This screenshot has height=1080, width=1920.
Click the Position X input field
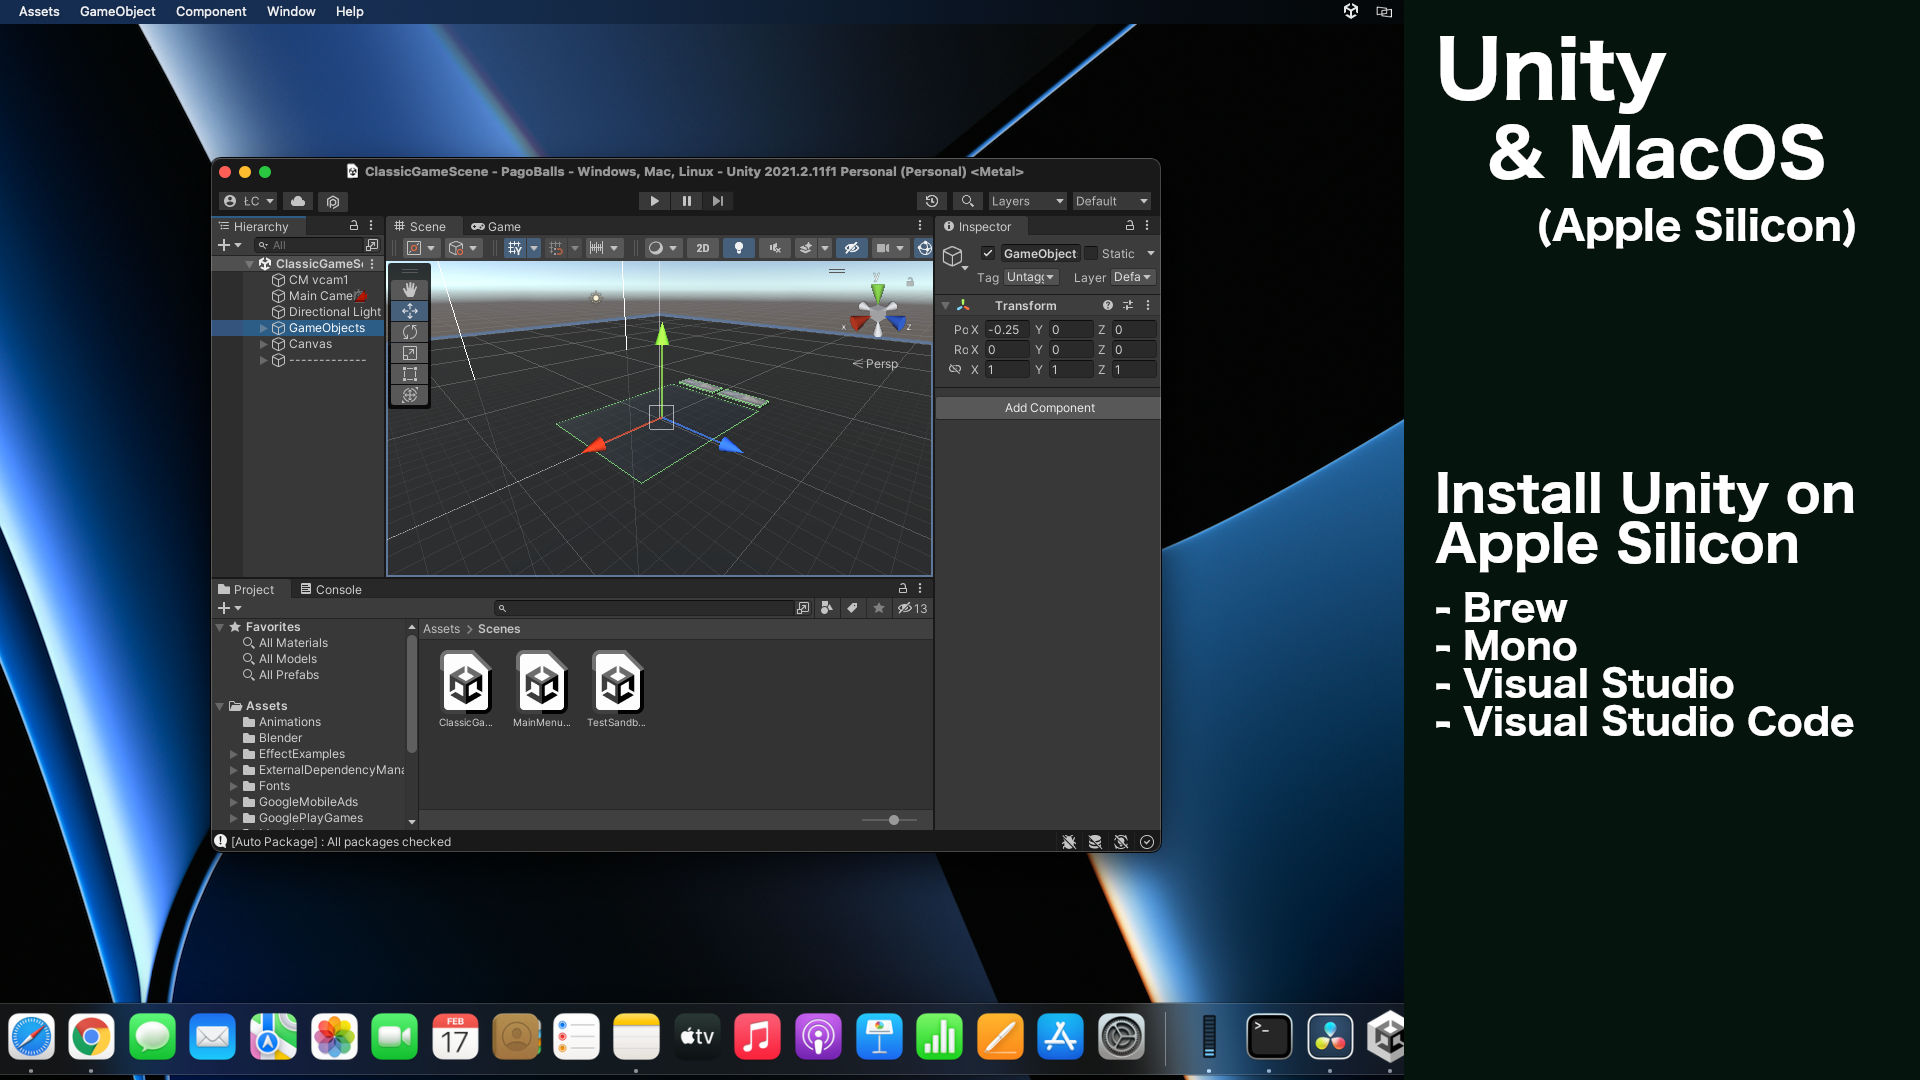pyautogui.click(x=1007, y=329)
